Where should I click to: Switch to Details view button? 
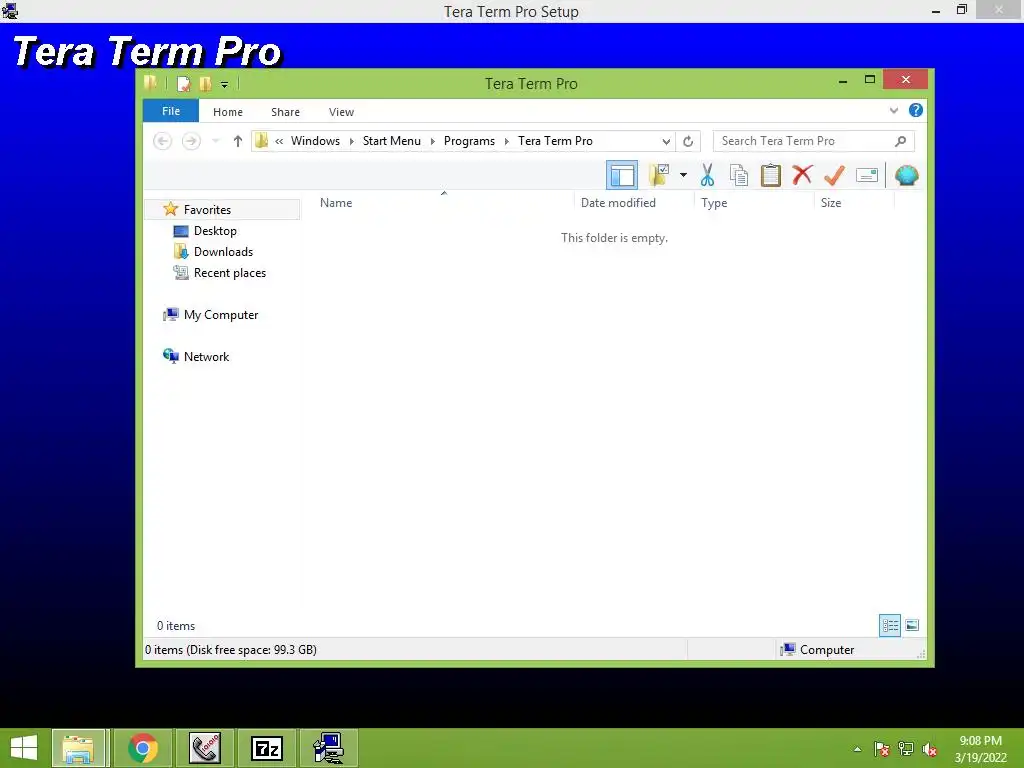889,626
